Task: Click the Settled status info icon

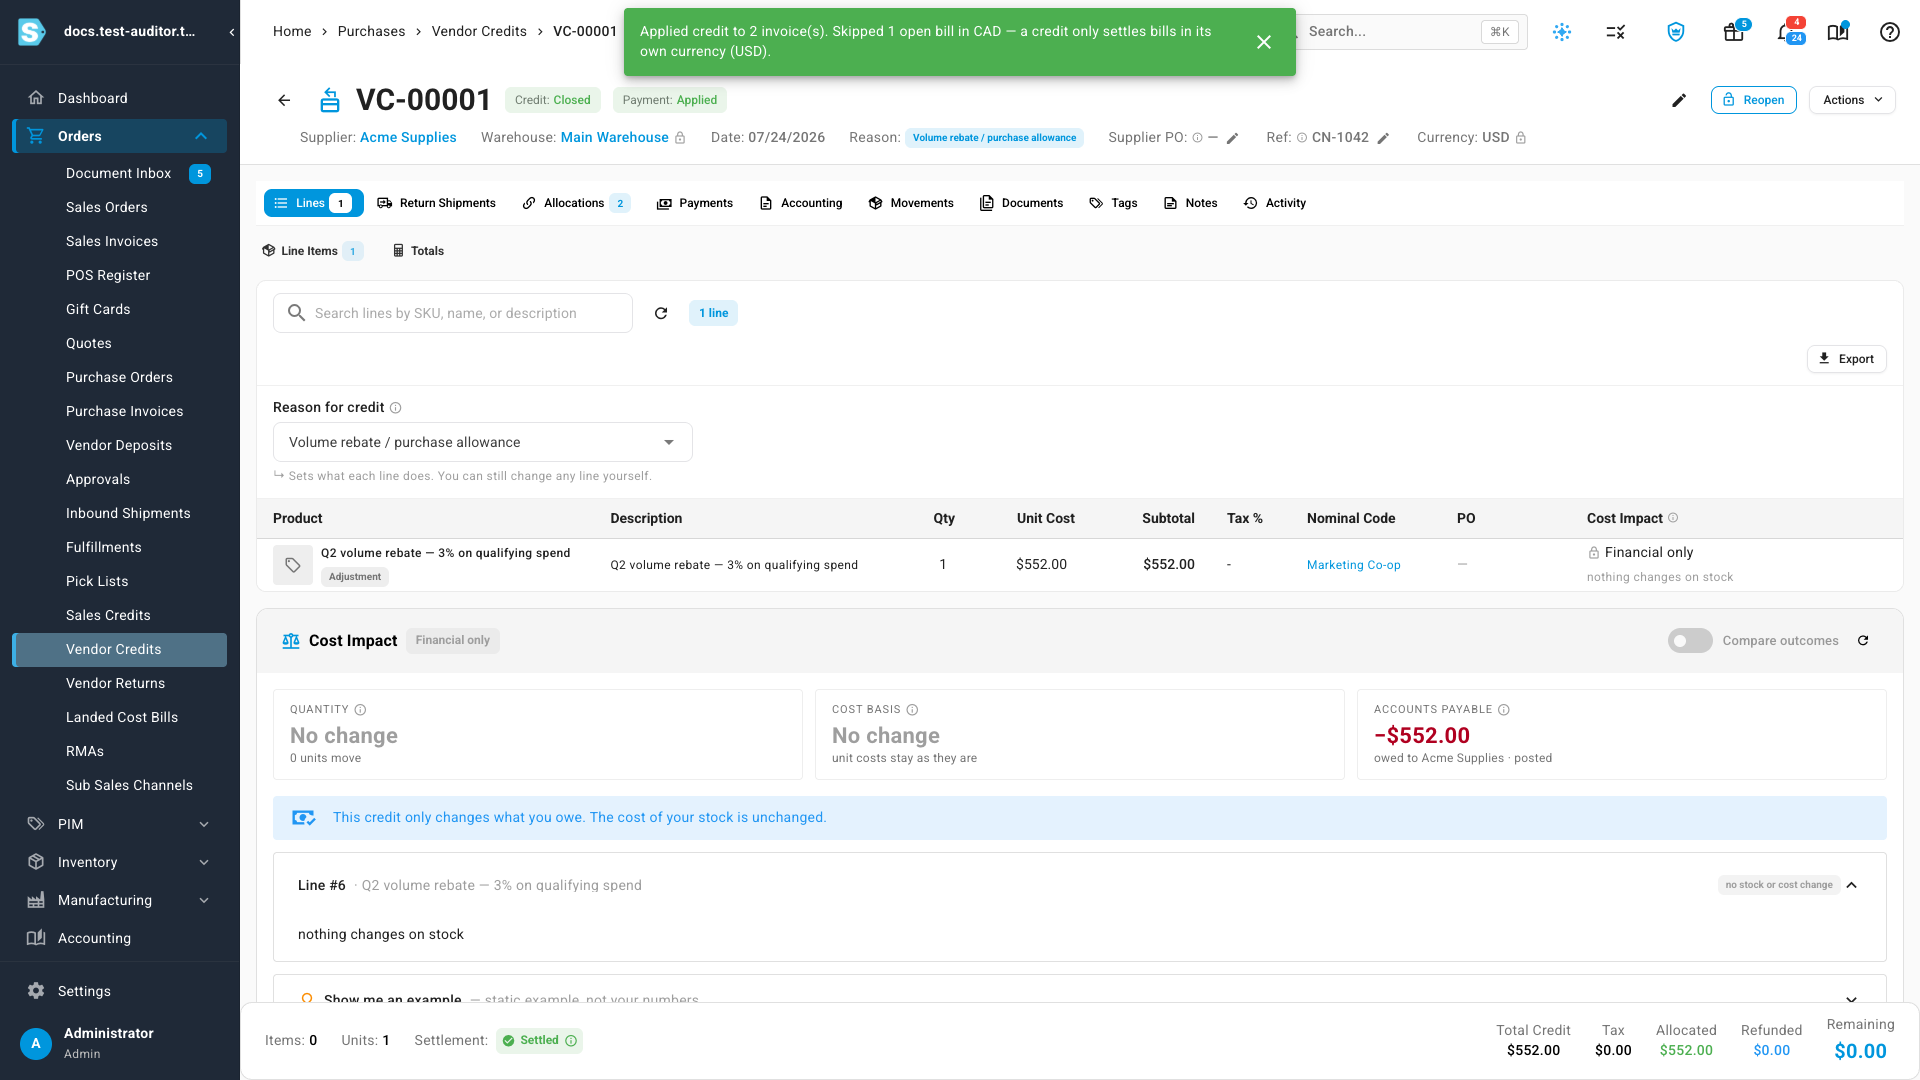Action: [571, 1041]
